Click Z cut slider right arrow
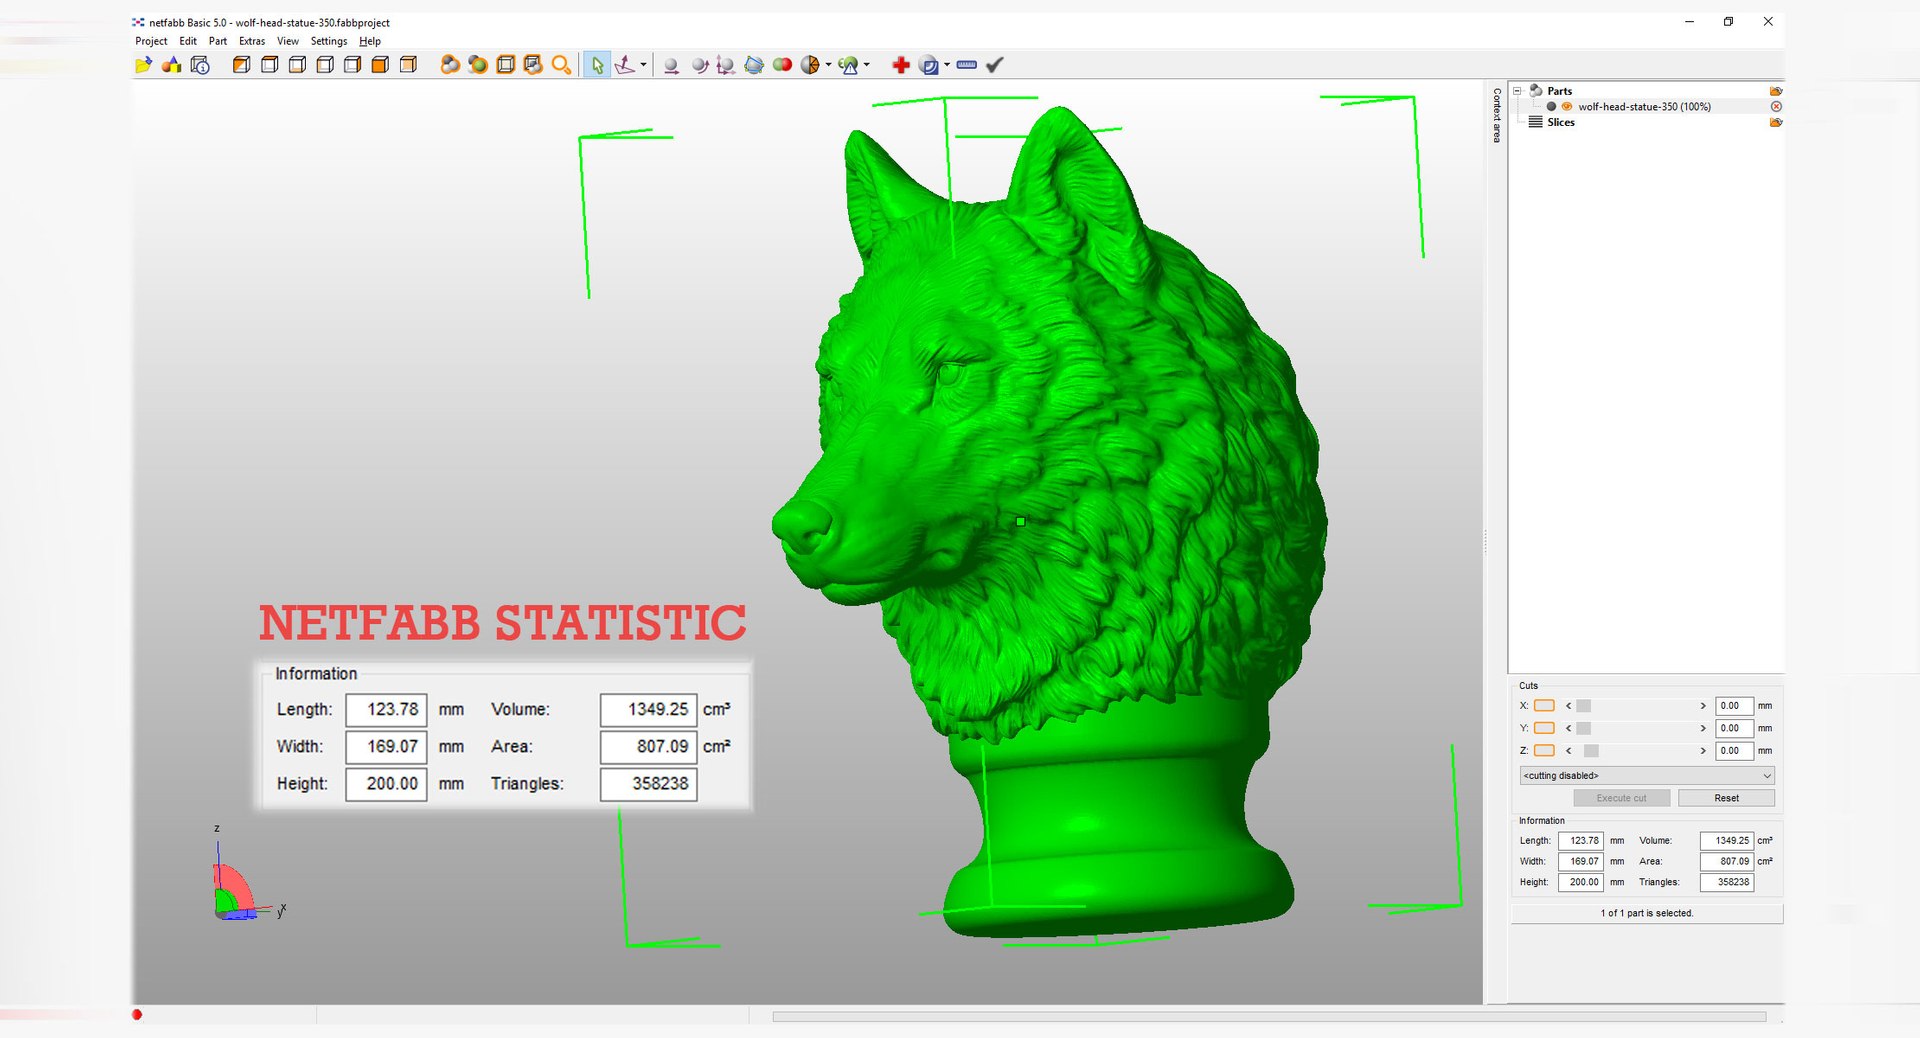This screenshot has height=1038, width=1920. tap(1703, 750)
